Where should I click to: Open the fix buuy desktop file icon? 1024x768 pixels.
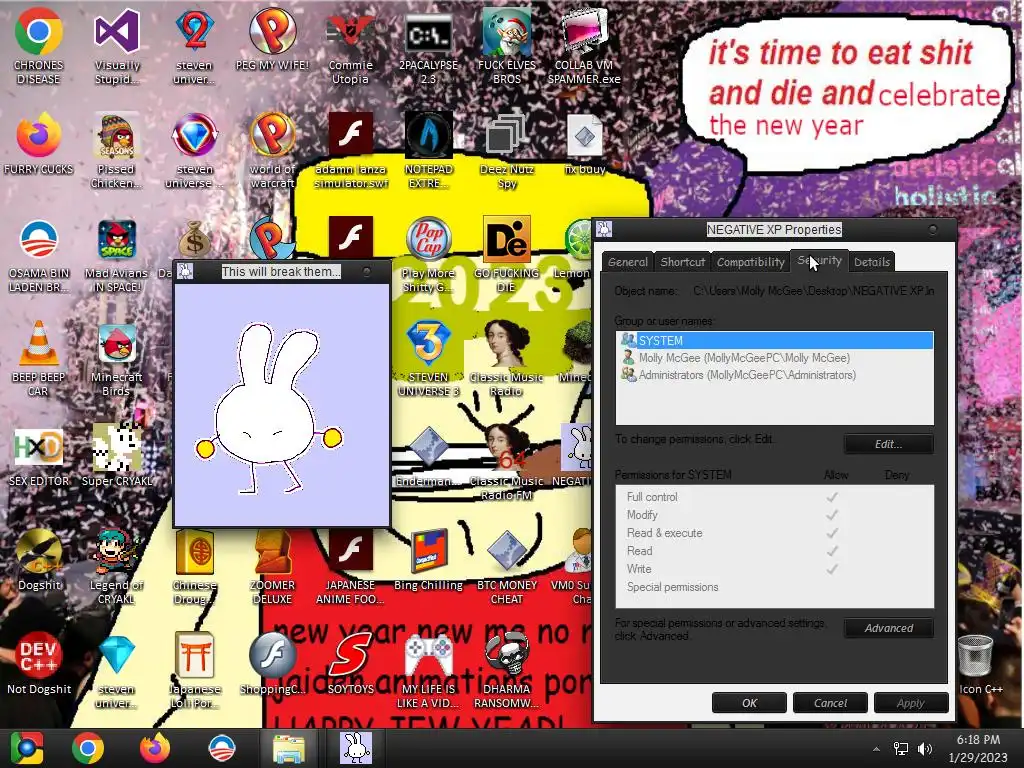point(584,144)
